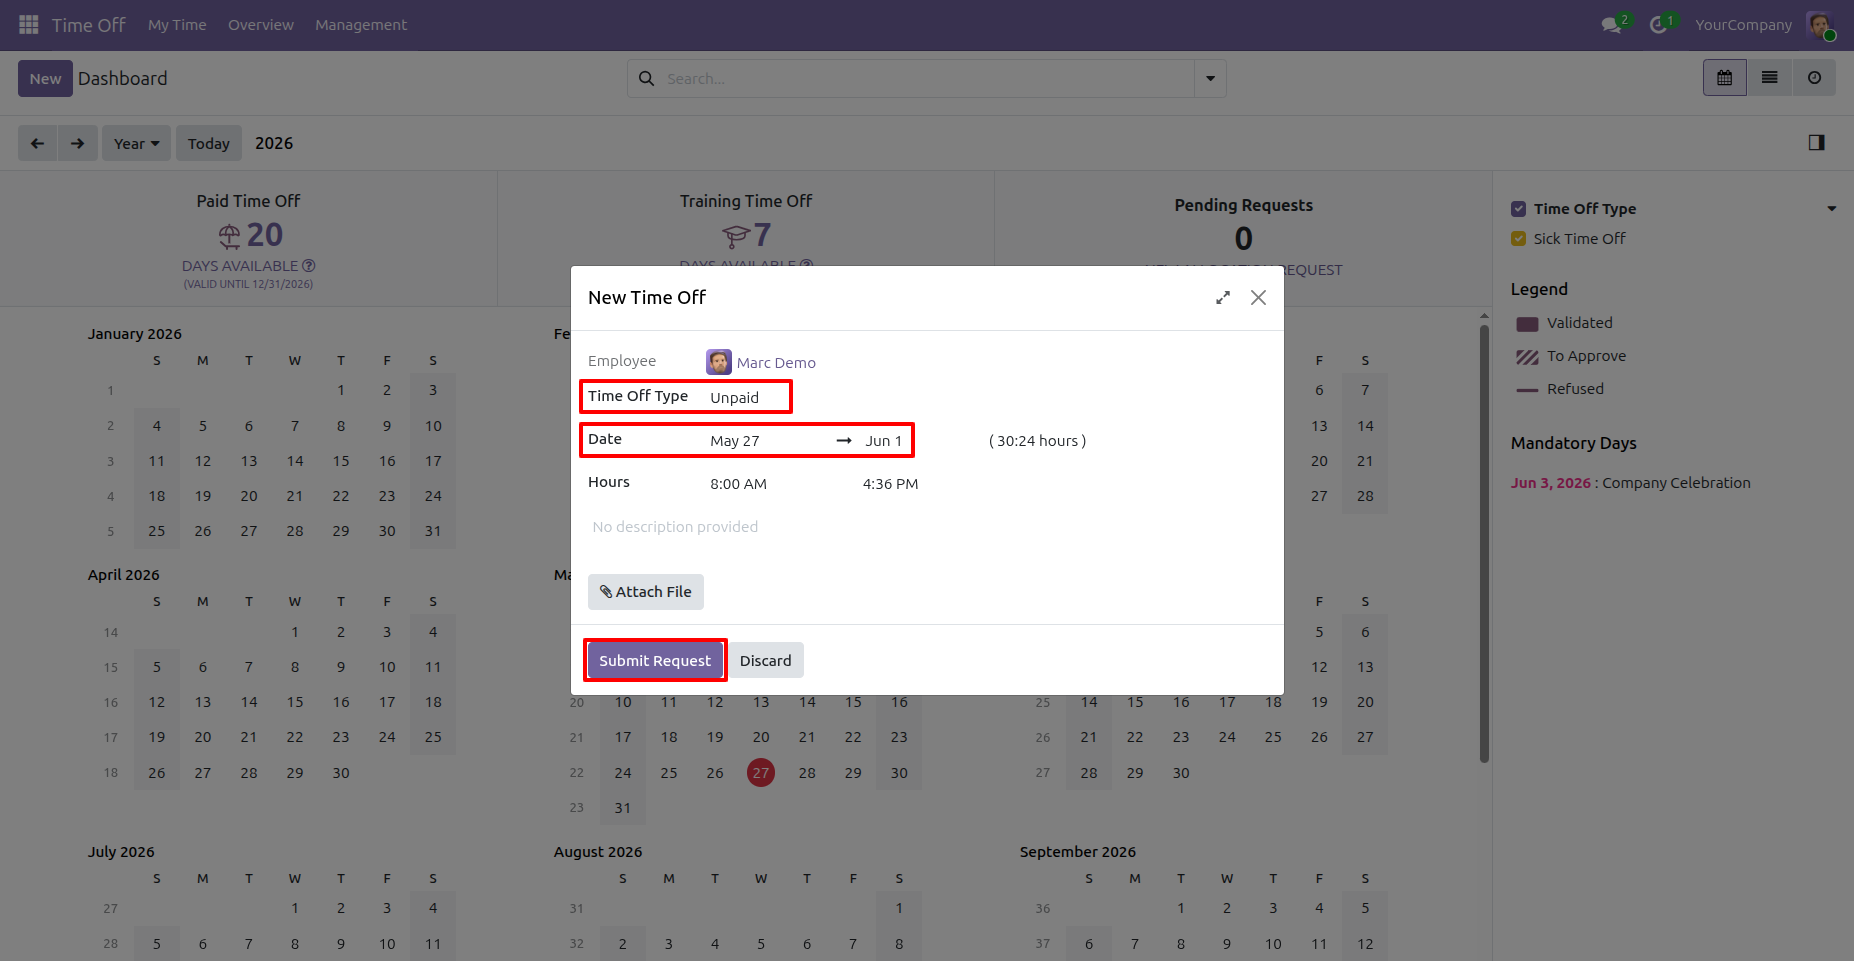Toggle the side panel icon
Viewport: 1854px width, 961px height.
click(1817, 143)
